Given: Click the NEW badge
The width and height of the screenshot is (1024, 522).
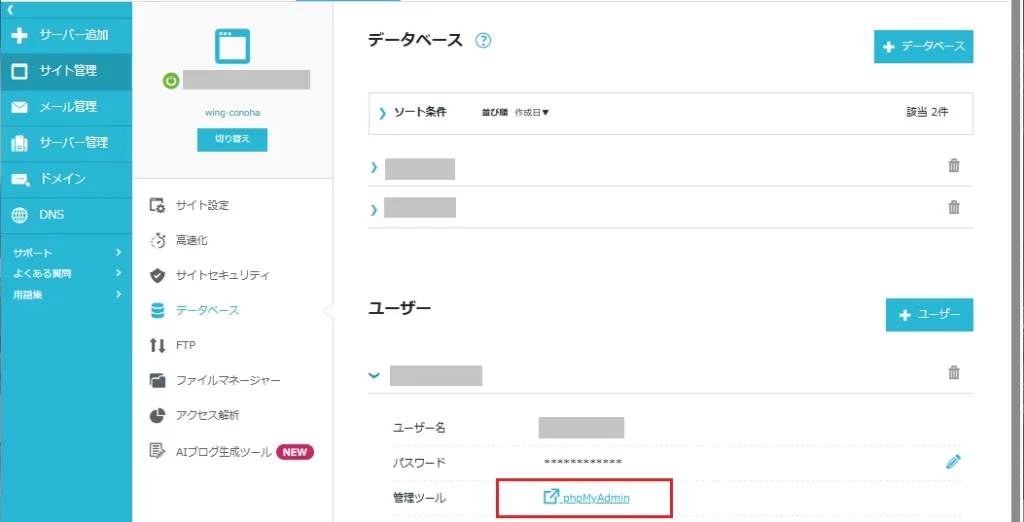Looking at the screenshot, I should [295, 452].
